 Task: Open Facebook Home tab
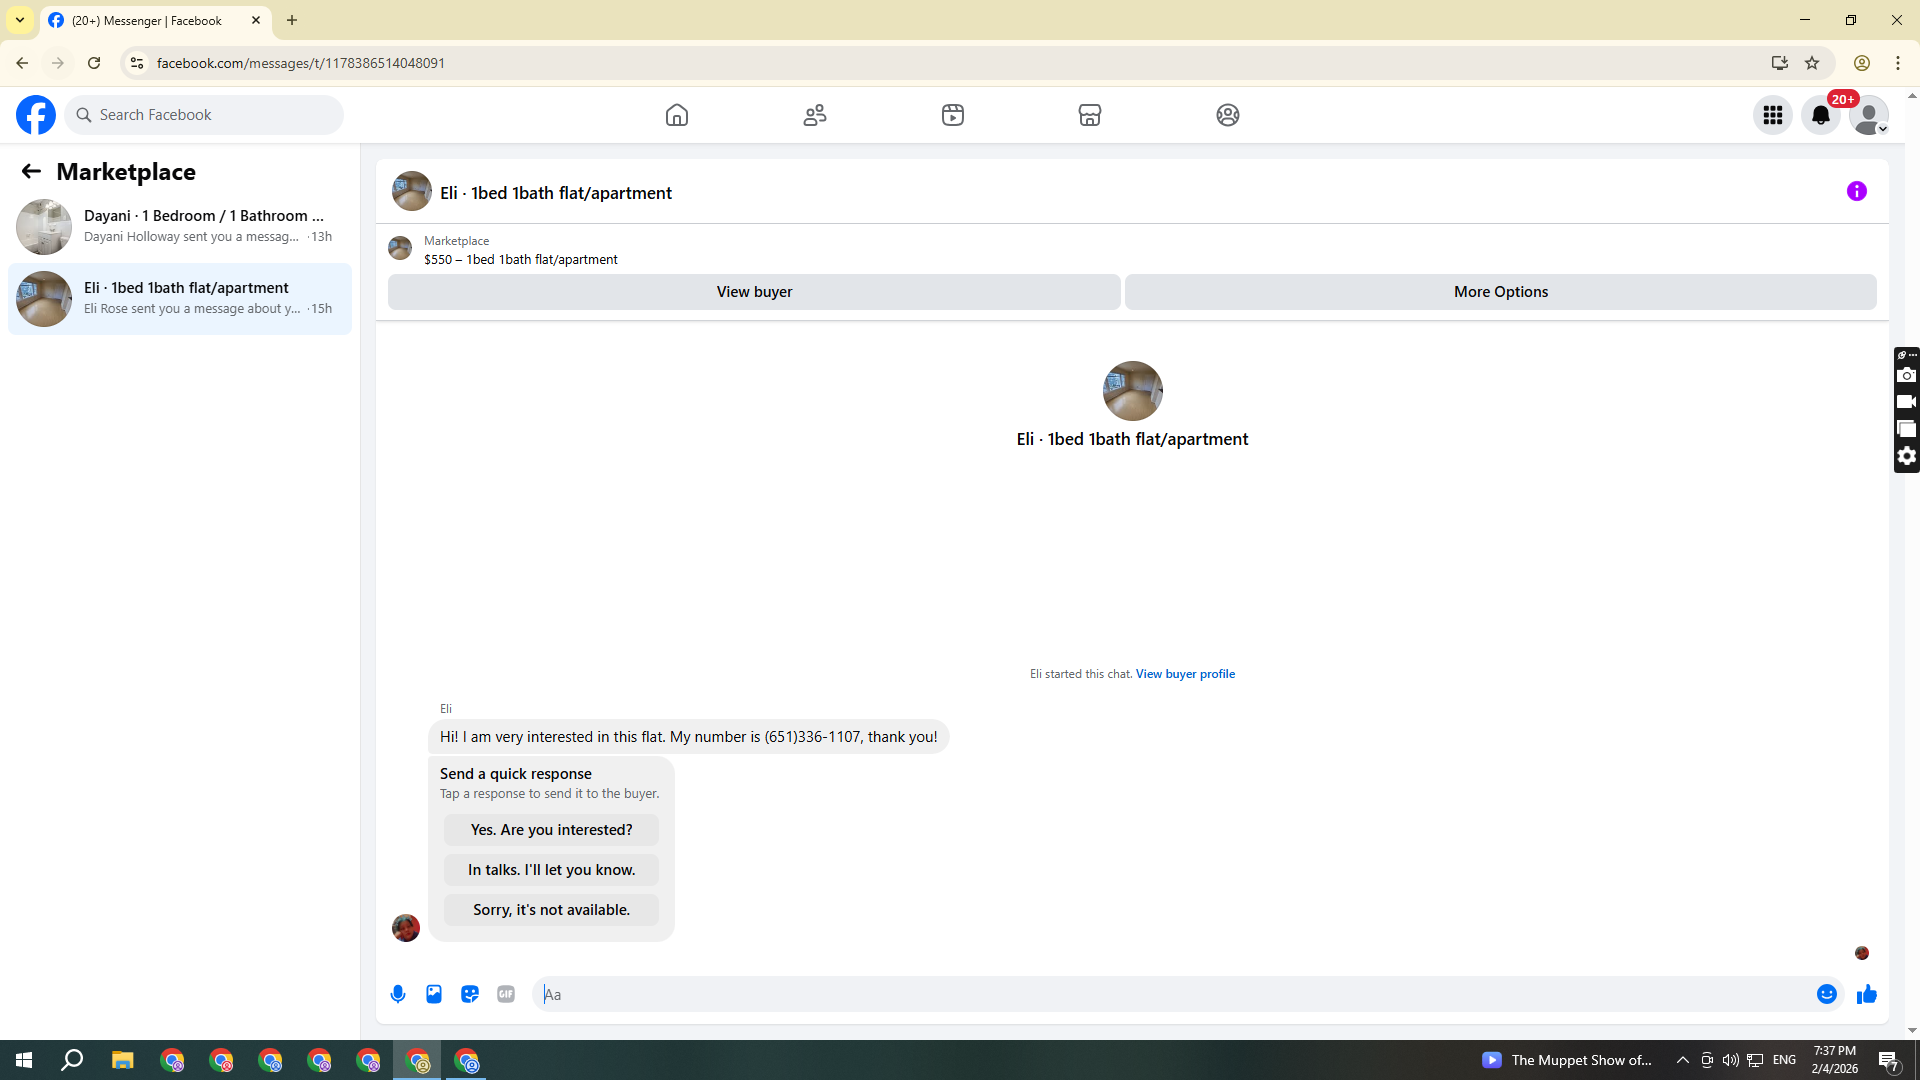pos(677,115)
